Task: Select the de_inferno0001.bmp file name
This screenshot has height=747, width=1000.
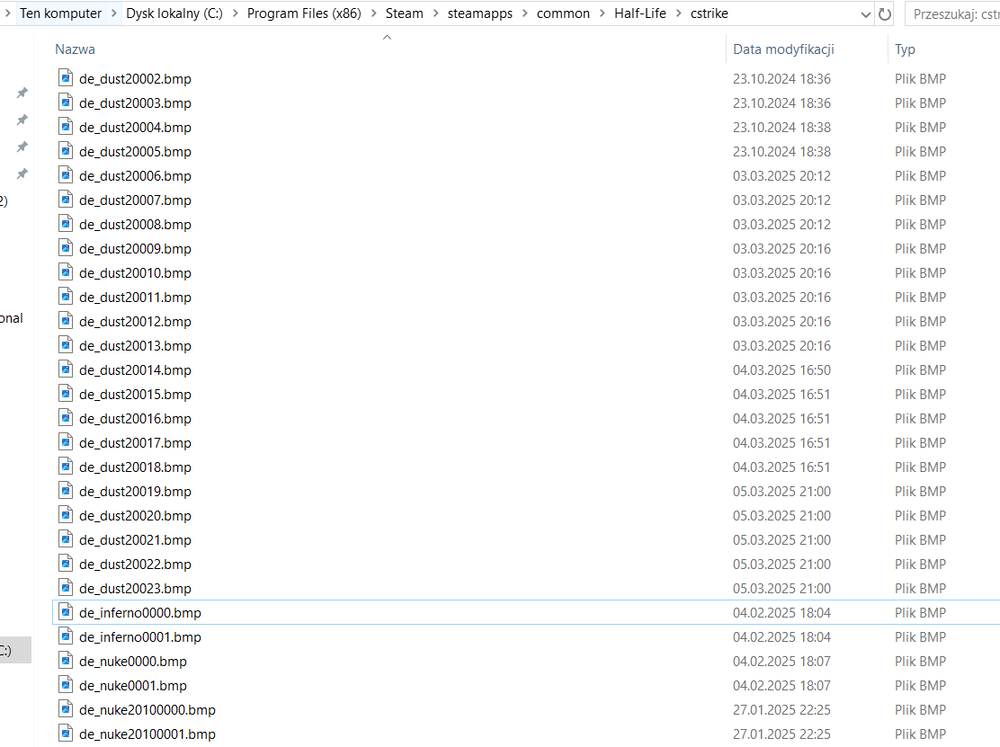Action: (x=140, y=637)
